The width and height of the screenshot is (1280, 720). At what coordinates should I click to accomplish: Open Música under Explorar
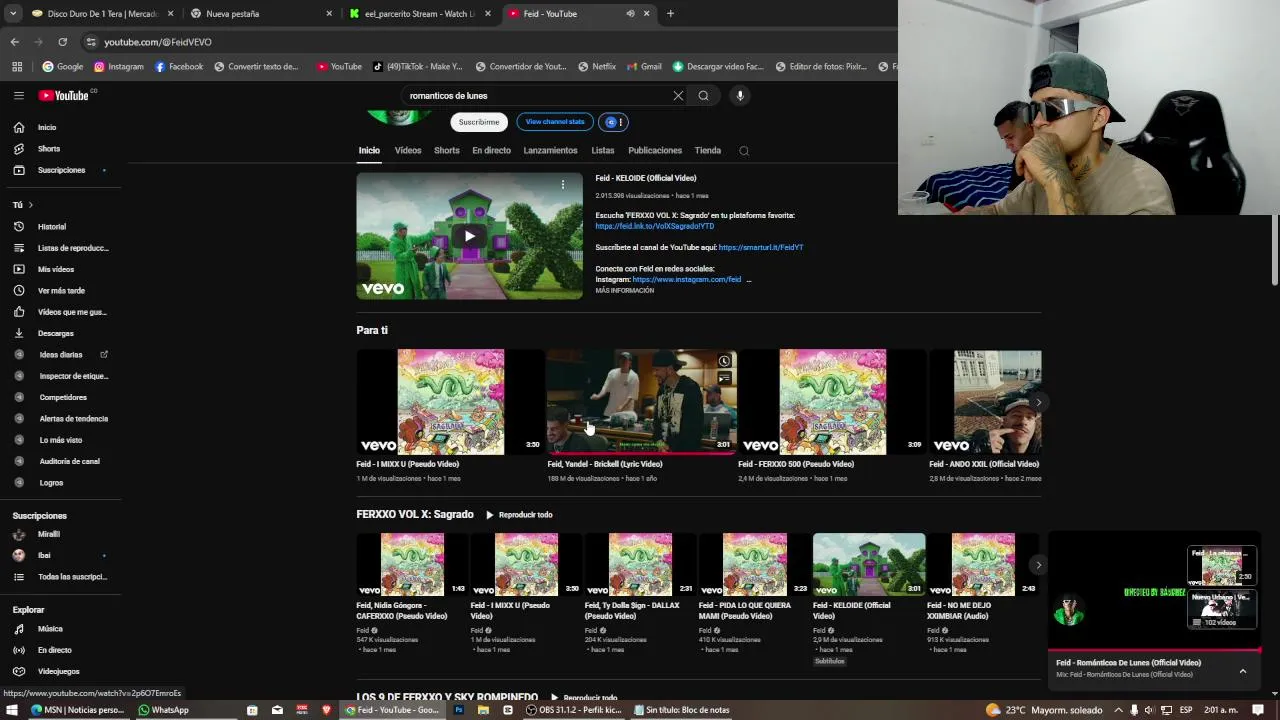[x=50, y=629]
